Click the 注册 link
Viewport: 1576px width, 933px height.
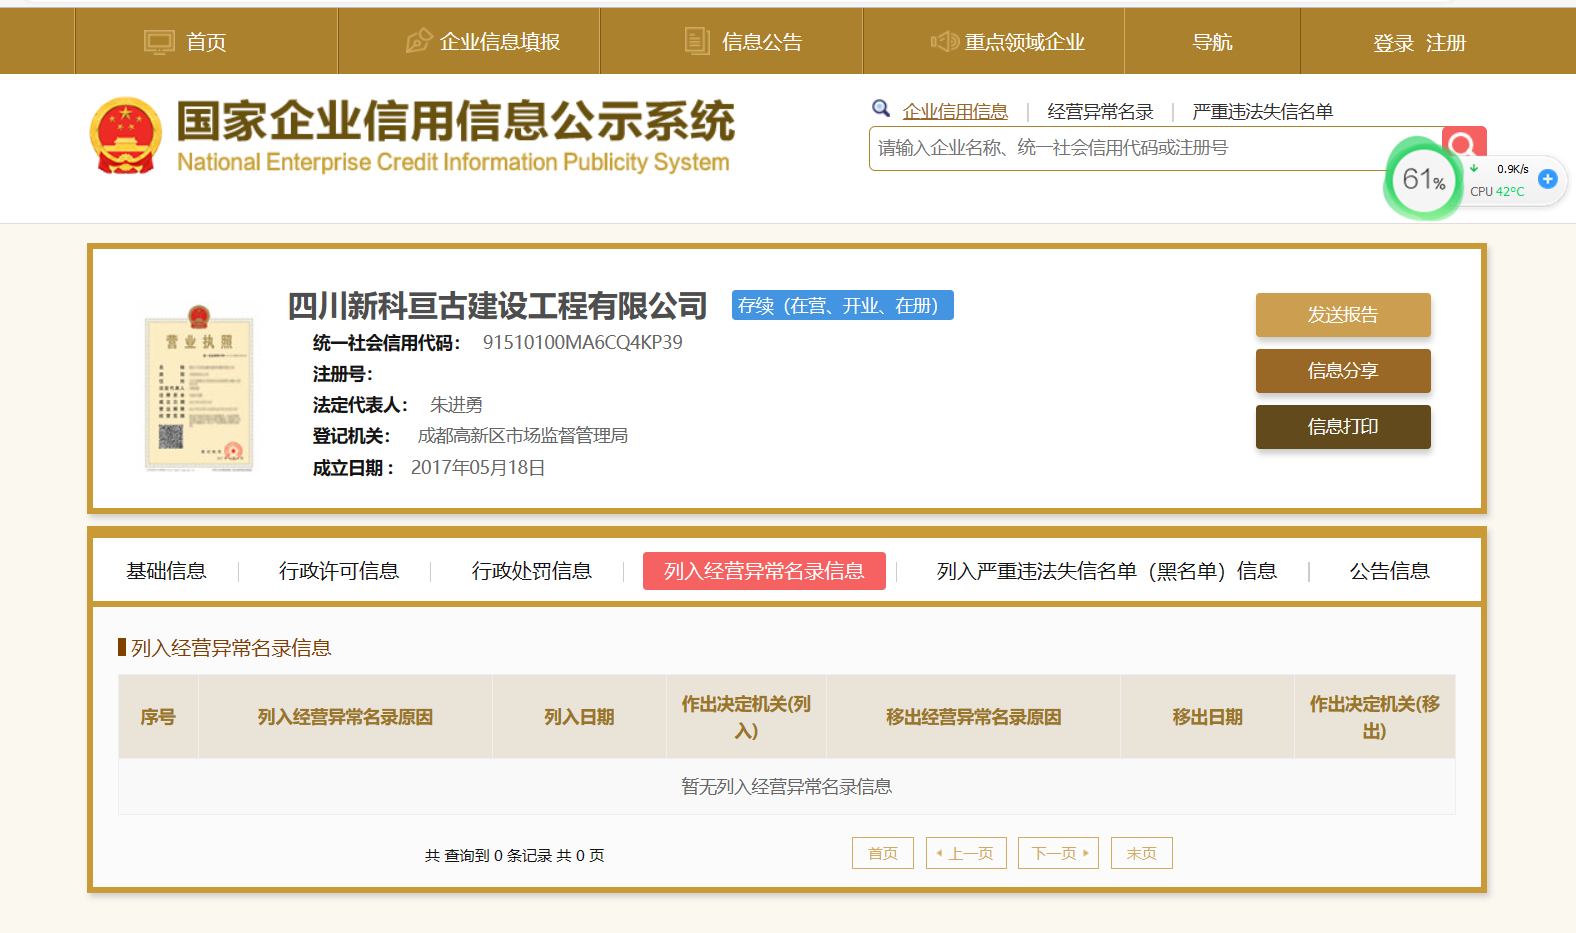point(1445,43)
